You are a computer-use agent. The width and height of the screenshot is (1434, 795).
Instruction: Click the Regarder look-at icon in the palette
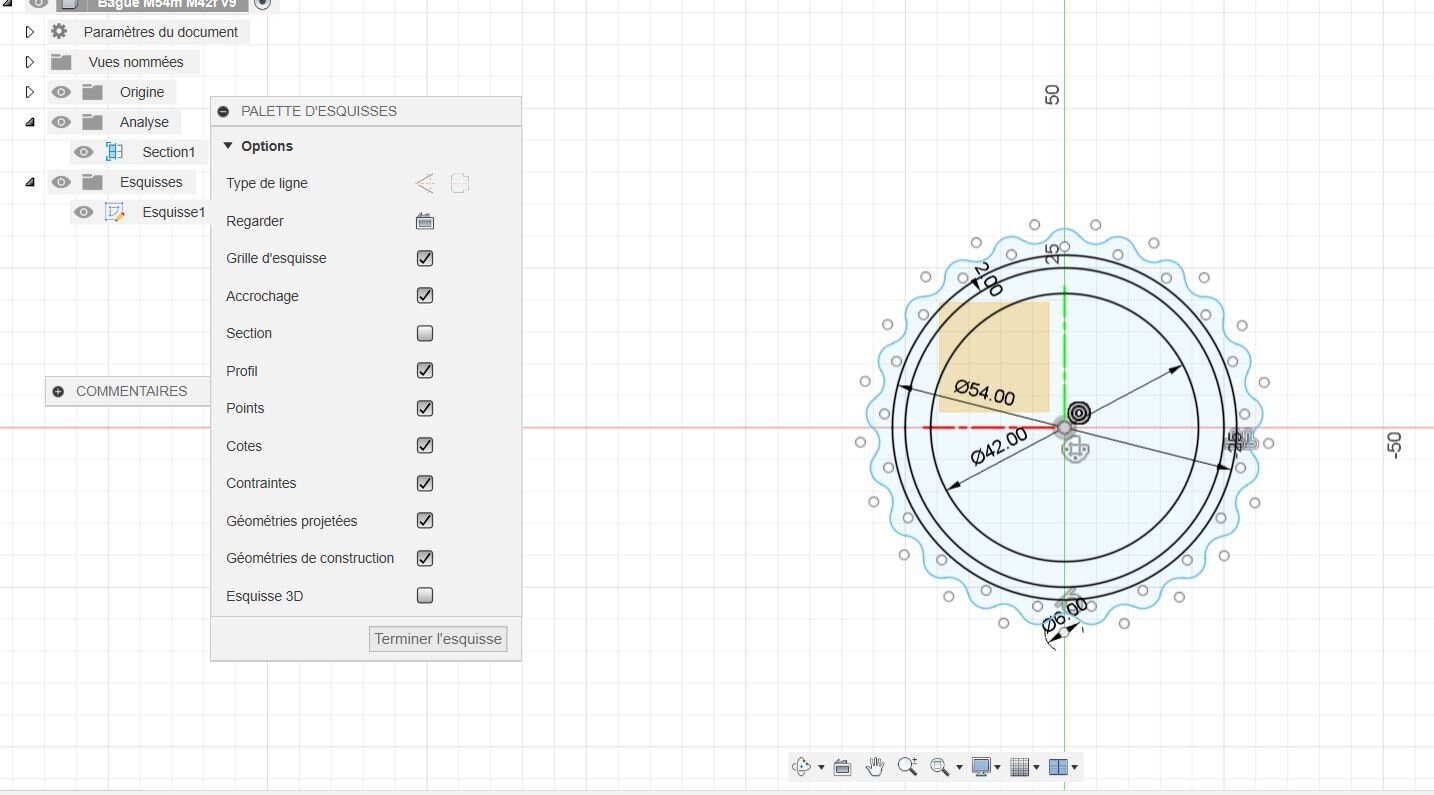pyautogui.click(x=425, y=221)
